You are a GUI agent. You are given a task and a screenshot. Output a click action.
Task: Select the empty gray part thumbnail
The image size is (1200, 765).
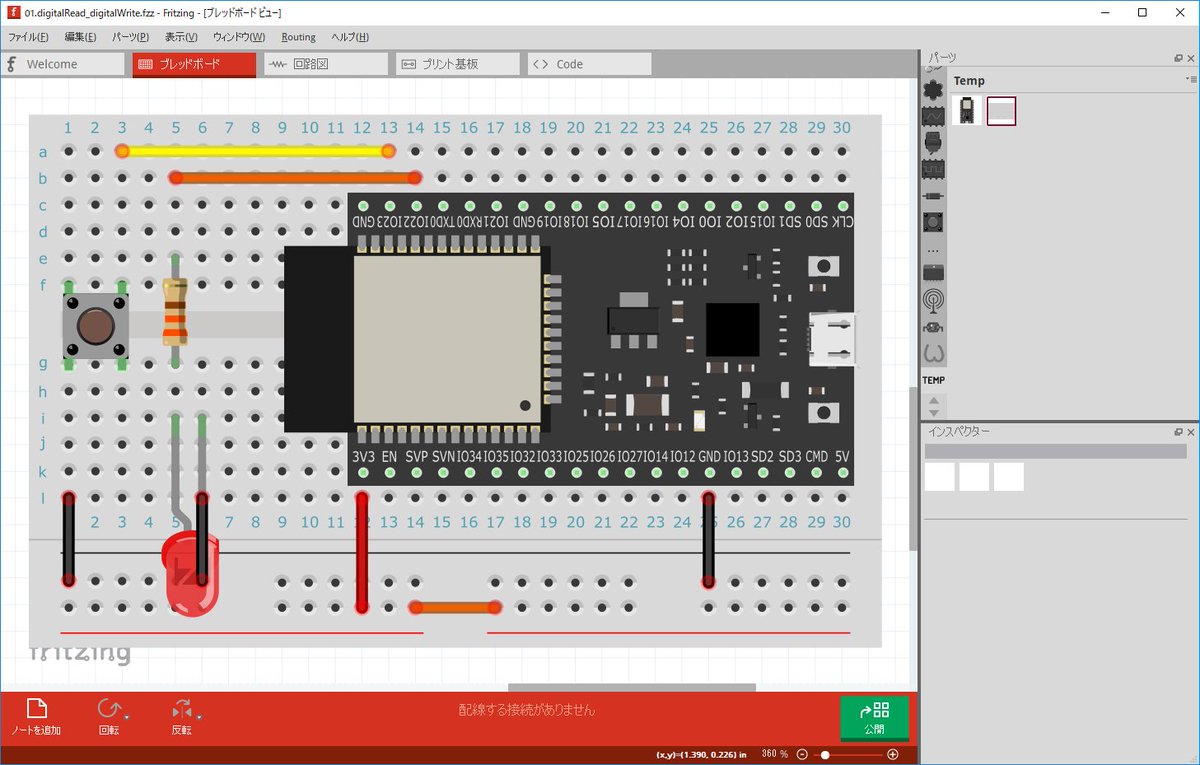point(1001,110)
